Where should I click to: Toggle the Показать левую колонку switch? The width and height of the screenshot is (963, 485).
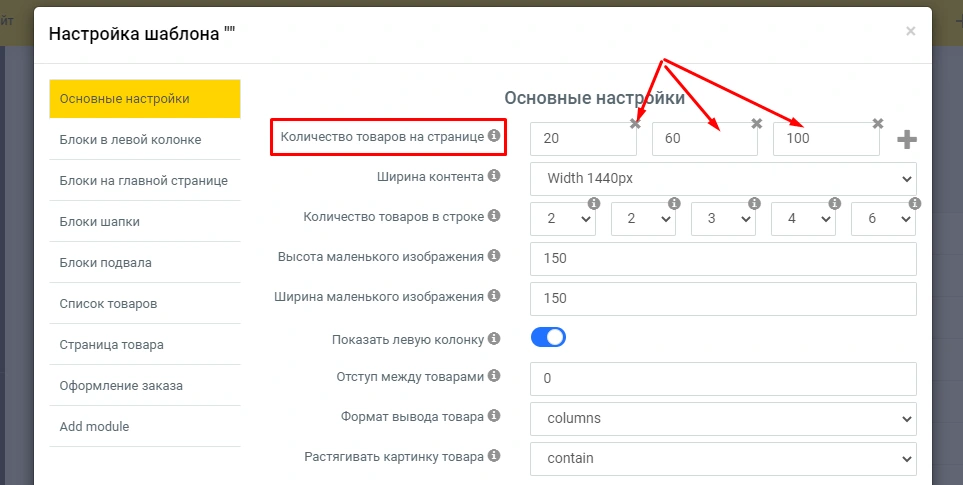pos(548,338)
